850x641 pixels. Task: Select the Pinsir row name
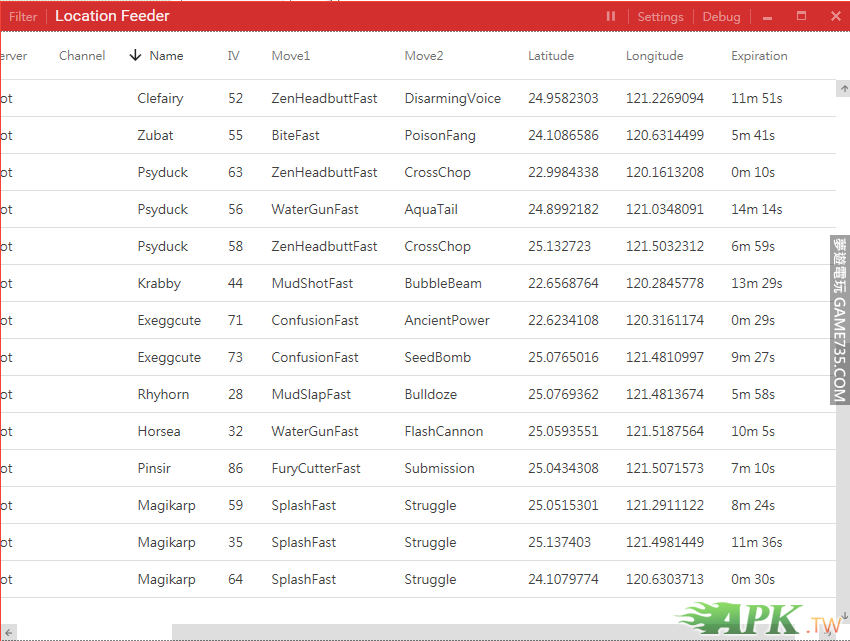click(154, 468)
